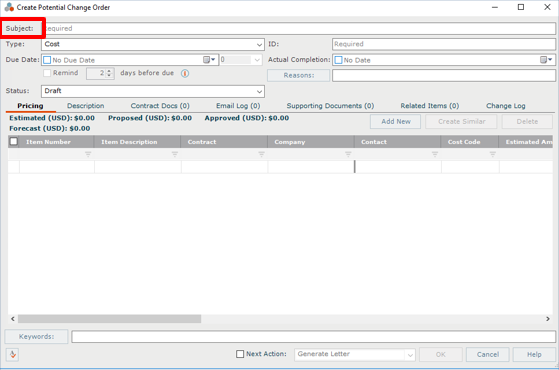Open the Related Items (0) tab
Screen dimensions: 559x370
click(x=430, y=106)
